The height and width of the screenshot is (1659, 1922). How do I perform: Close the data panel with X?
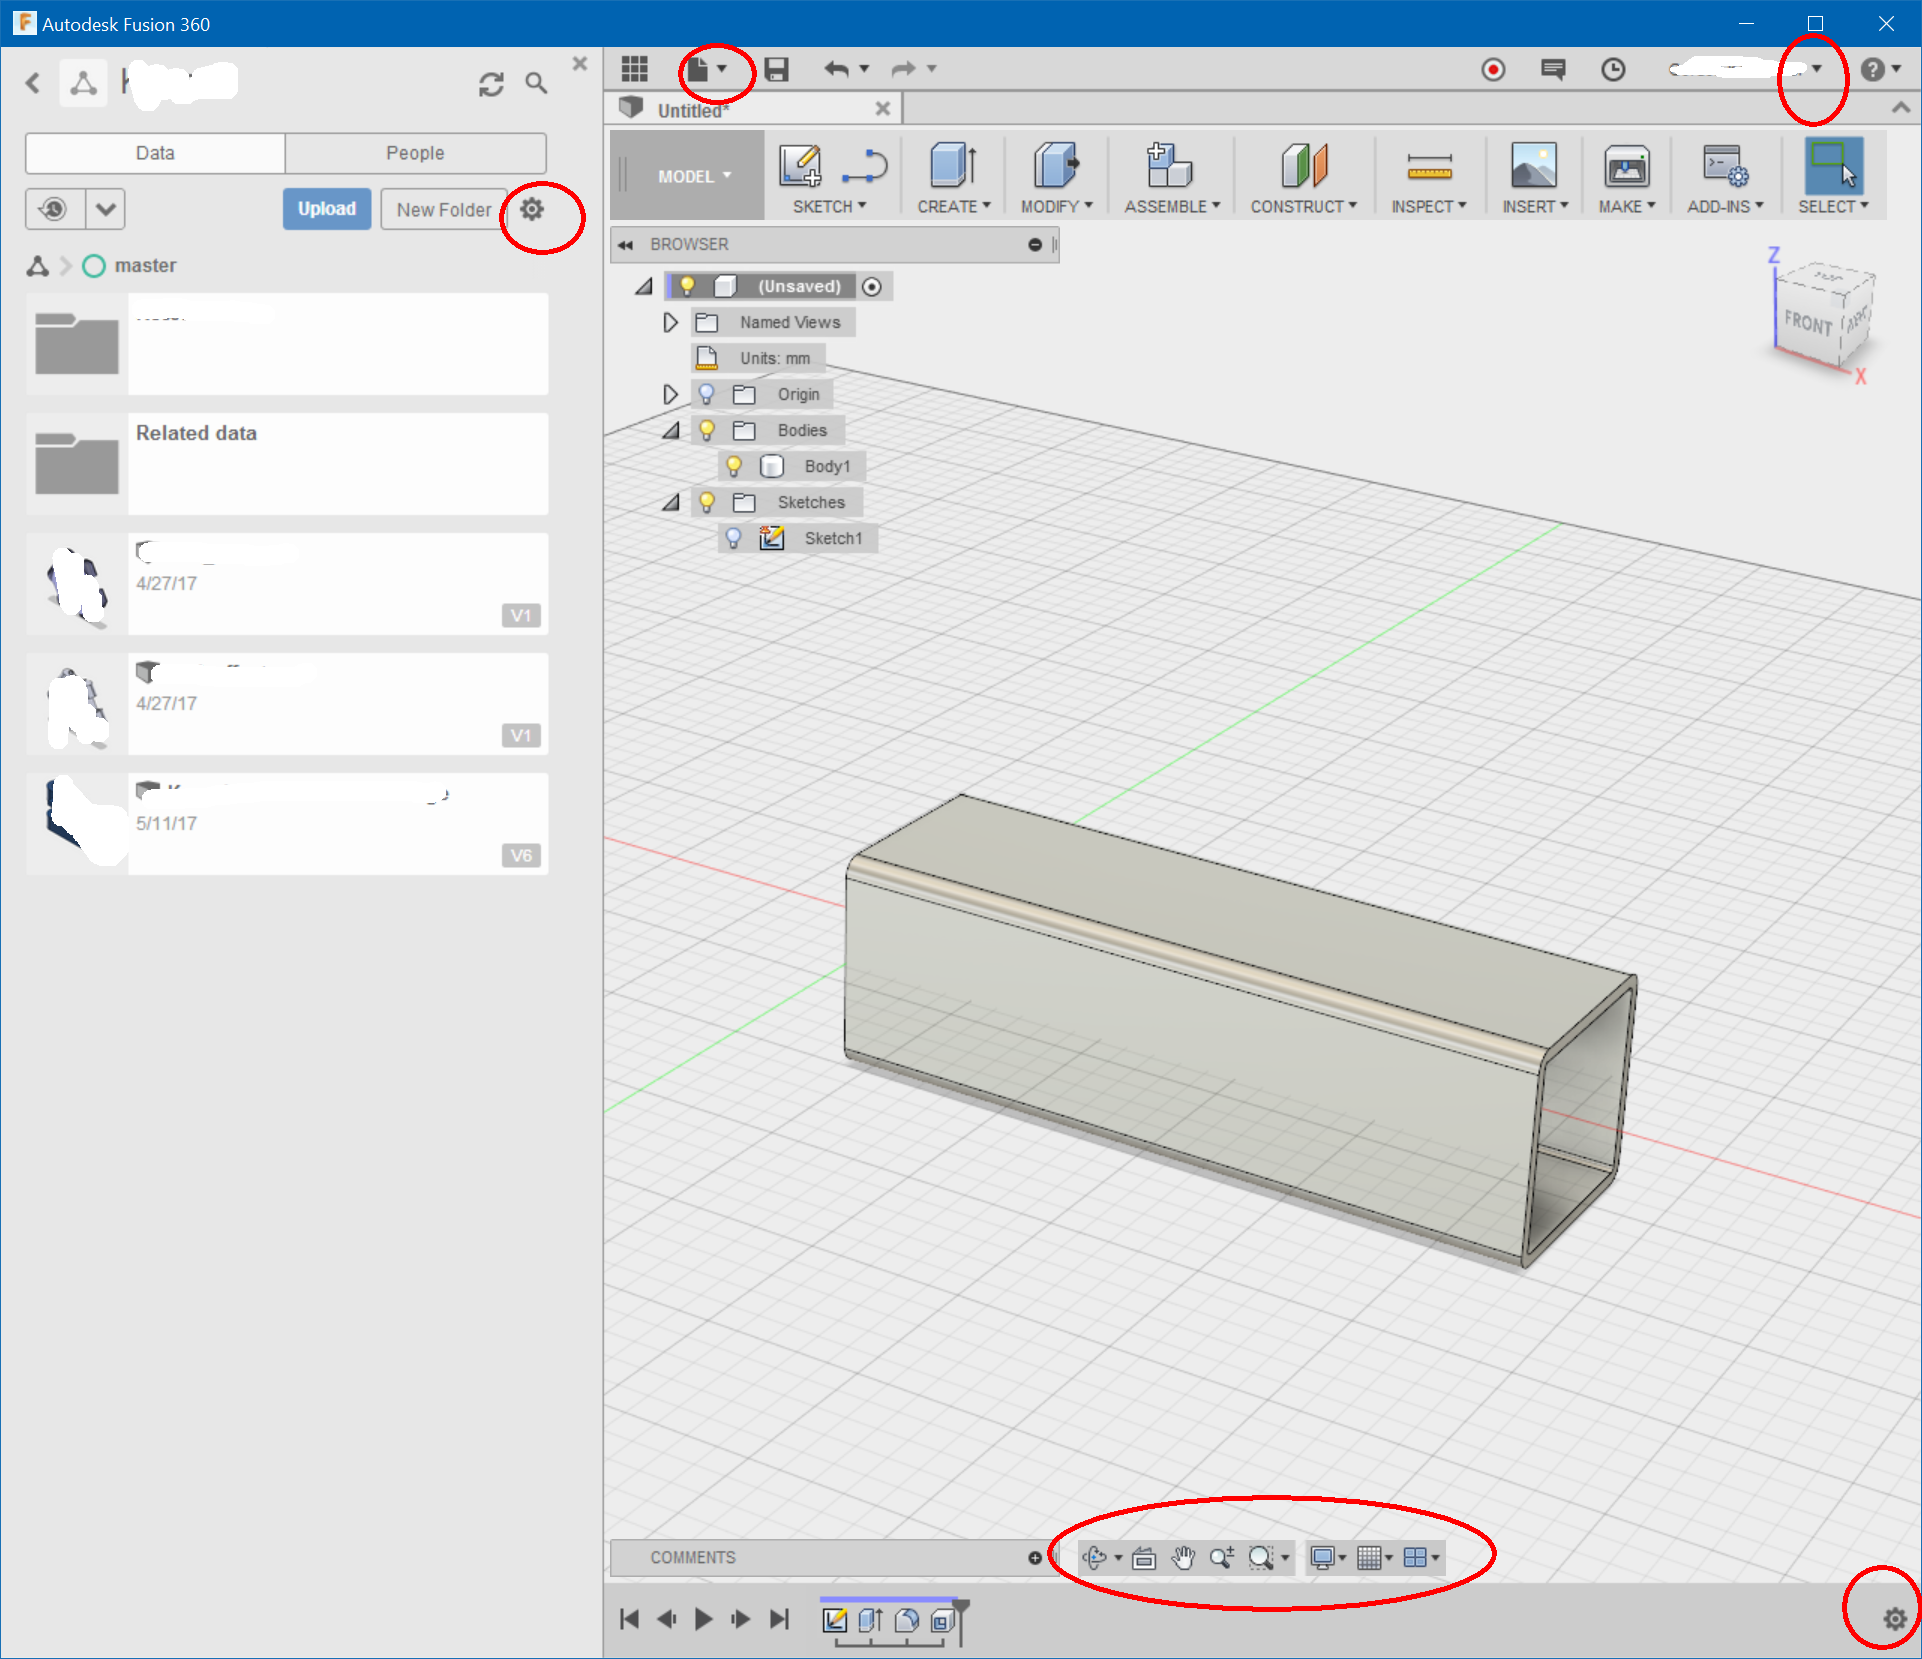click(x=580, y=63)
